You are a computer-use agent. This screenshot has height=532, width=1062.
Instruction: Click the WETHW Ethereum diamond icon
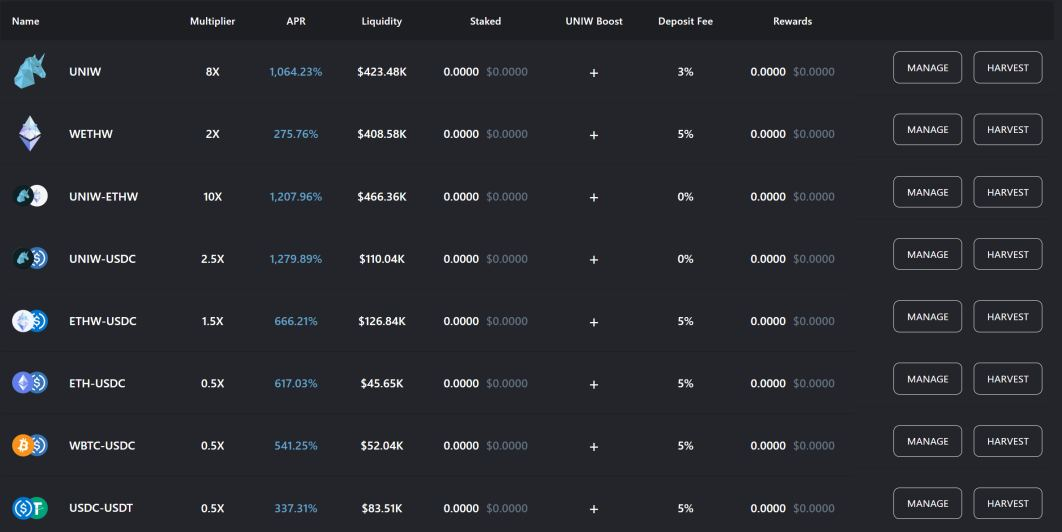[x=30, y=134]
